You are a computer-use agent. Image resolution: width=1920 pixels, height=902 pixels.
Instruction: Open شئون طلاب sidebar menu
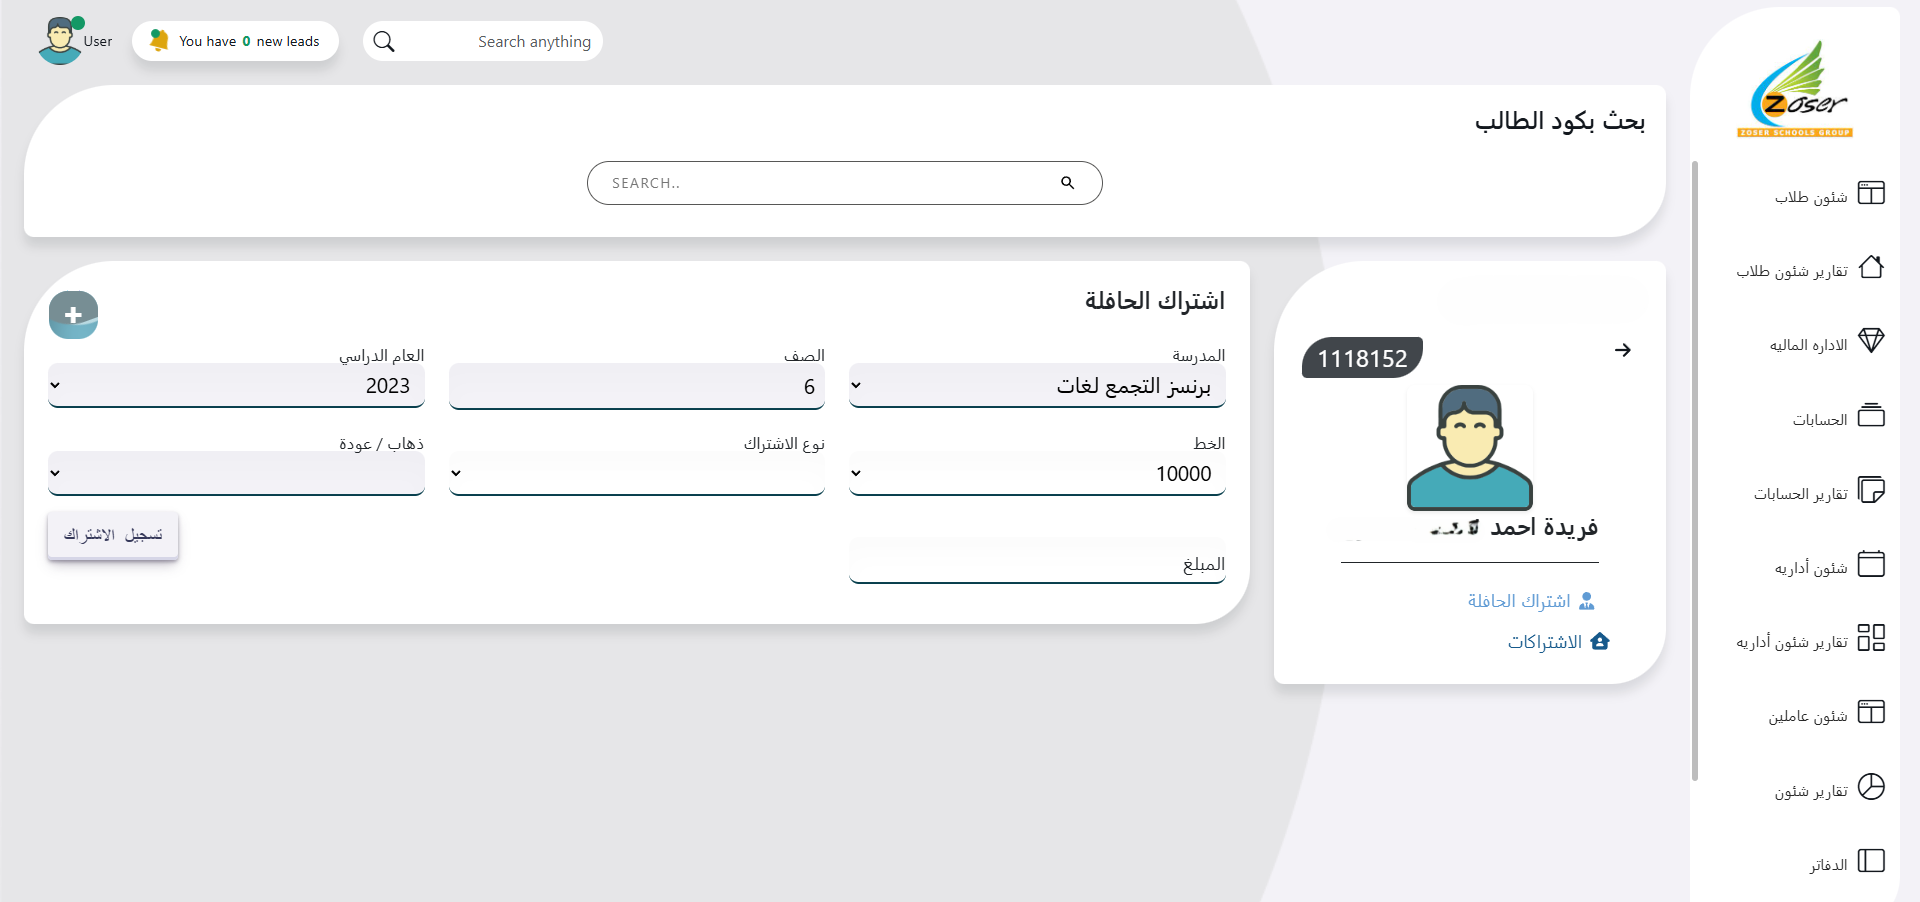pos(1811,197)
